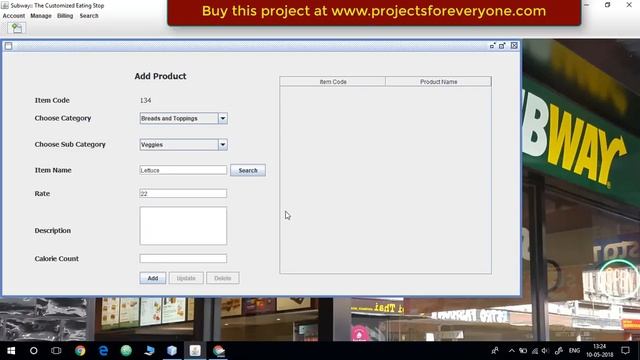Click the internal frame system menu icon

(x=9, y=46)
